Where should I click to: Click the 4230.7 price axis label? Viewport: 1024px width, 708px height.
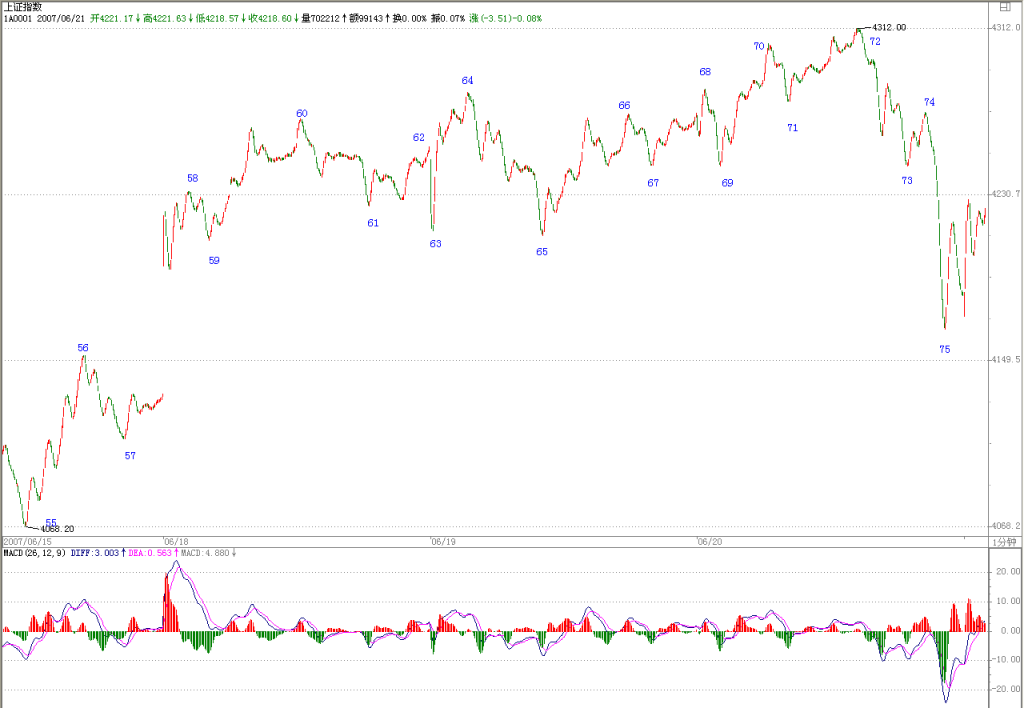pyautogui.click(x=1006, y=194)
